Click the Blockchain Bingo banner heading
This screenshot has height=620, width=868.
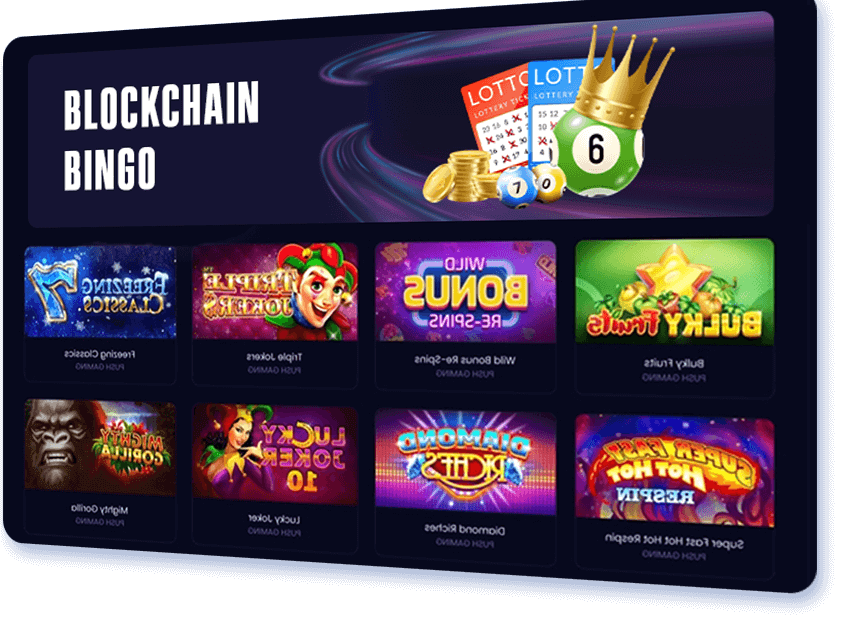click(x=161, y=136)
